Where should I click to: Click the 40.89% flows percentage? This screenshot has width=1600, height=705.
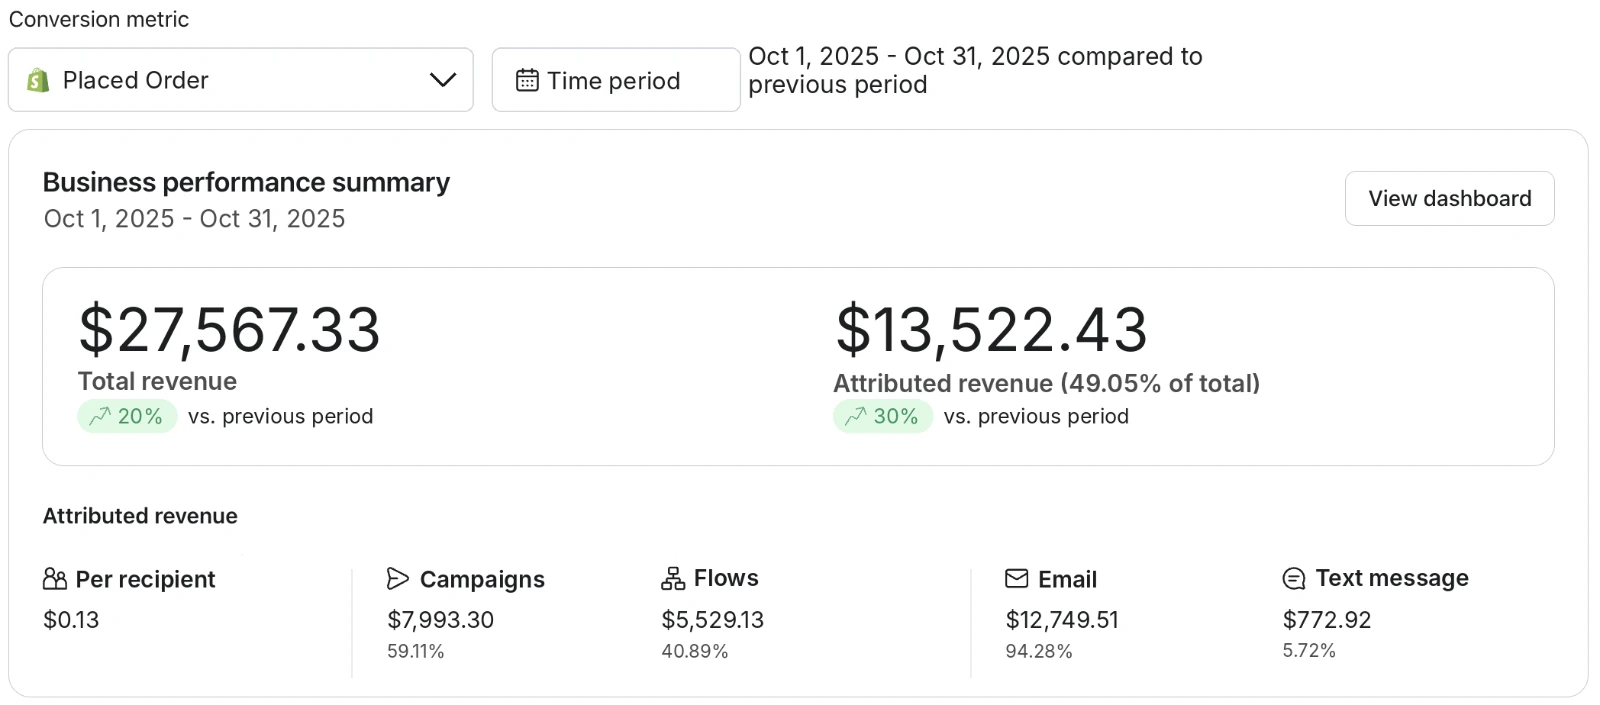694,651
